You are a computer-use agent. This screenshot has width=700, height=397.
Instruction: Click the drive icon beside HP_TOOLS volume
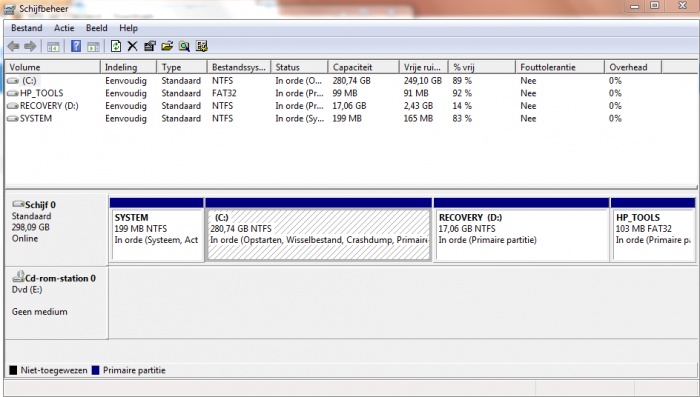coord(12,93)
